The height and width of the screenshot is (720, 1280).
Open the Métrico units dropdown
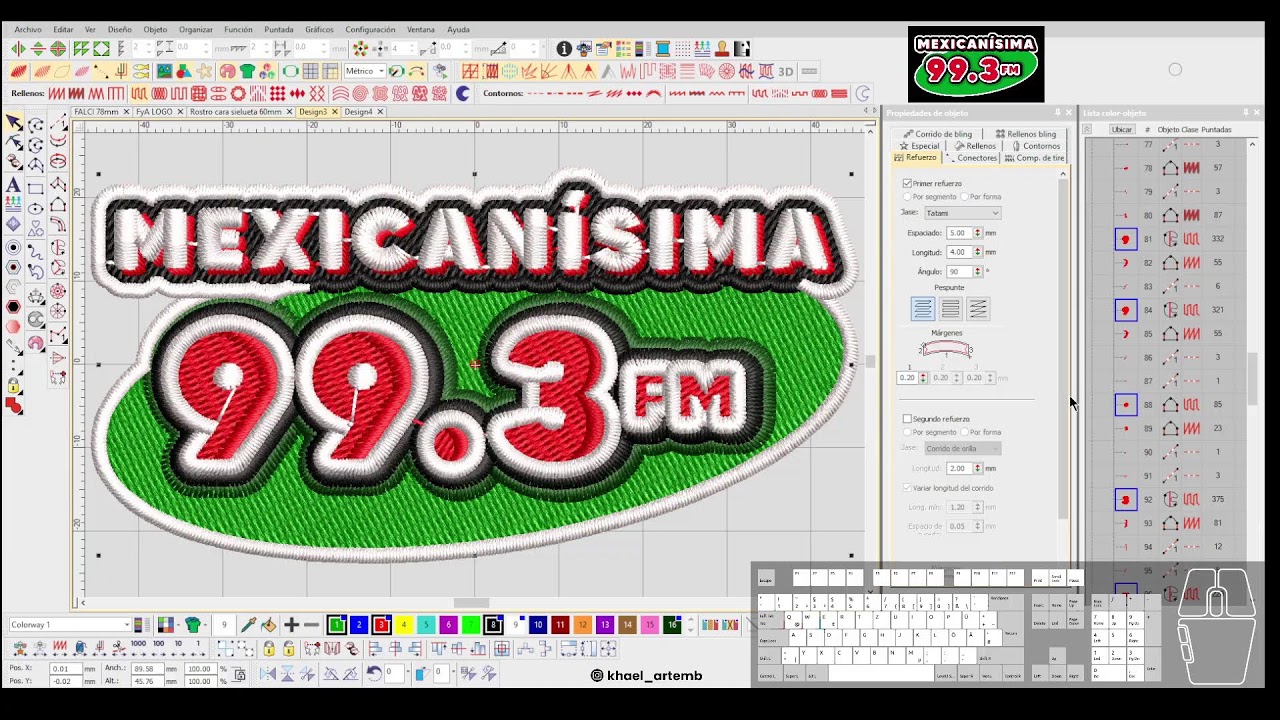click(364, 71)
